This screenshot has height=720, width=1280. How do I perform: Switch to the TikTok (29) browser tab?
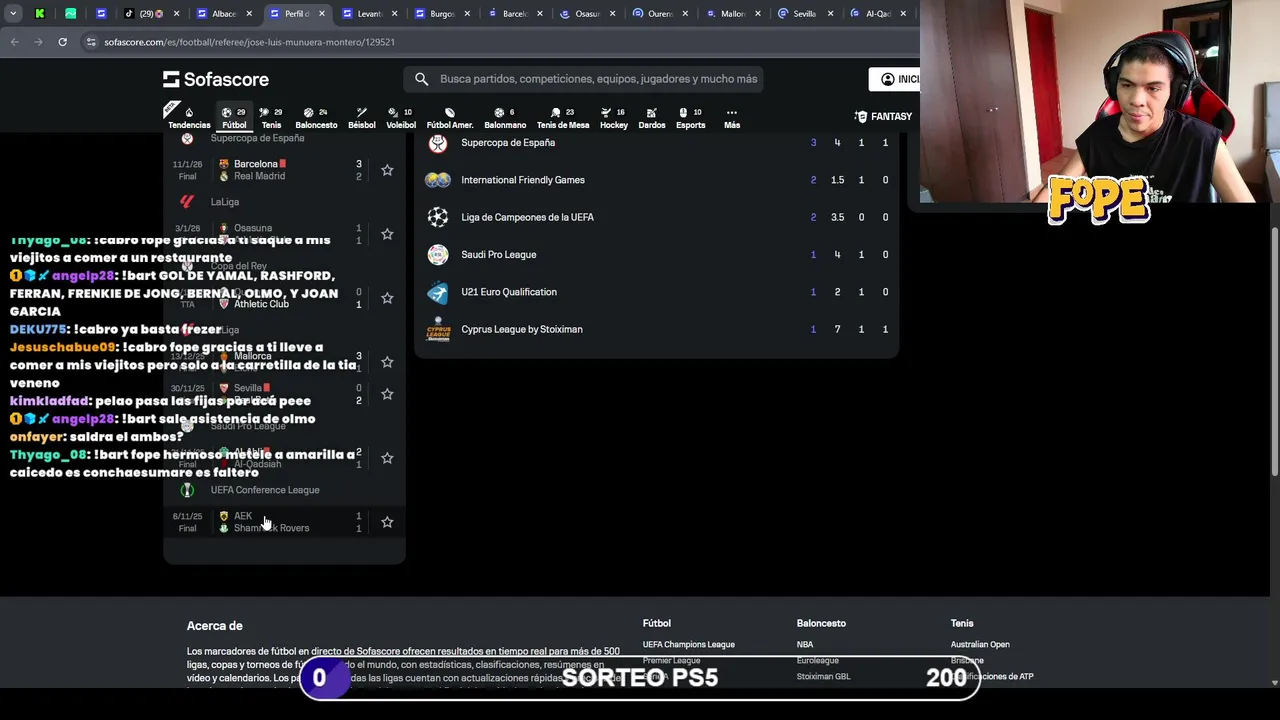pos(152,14)
